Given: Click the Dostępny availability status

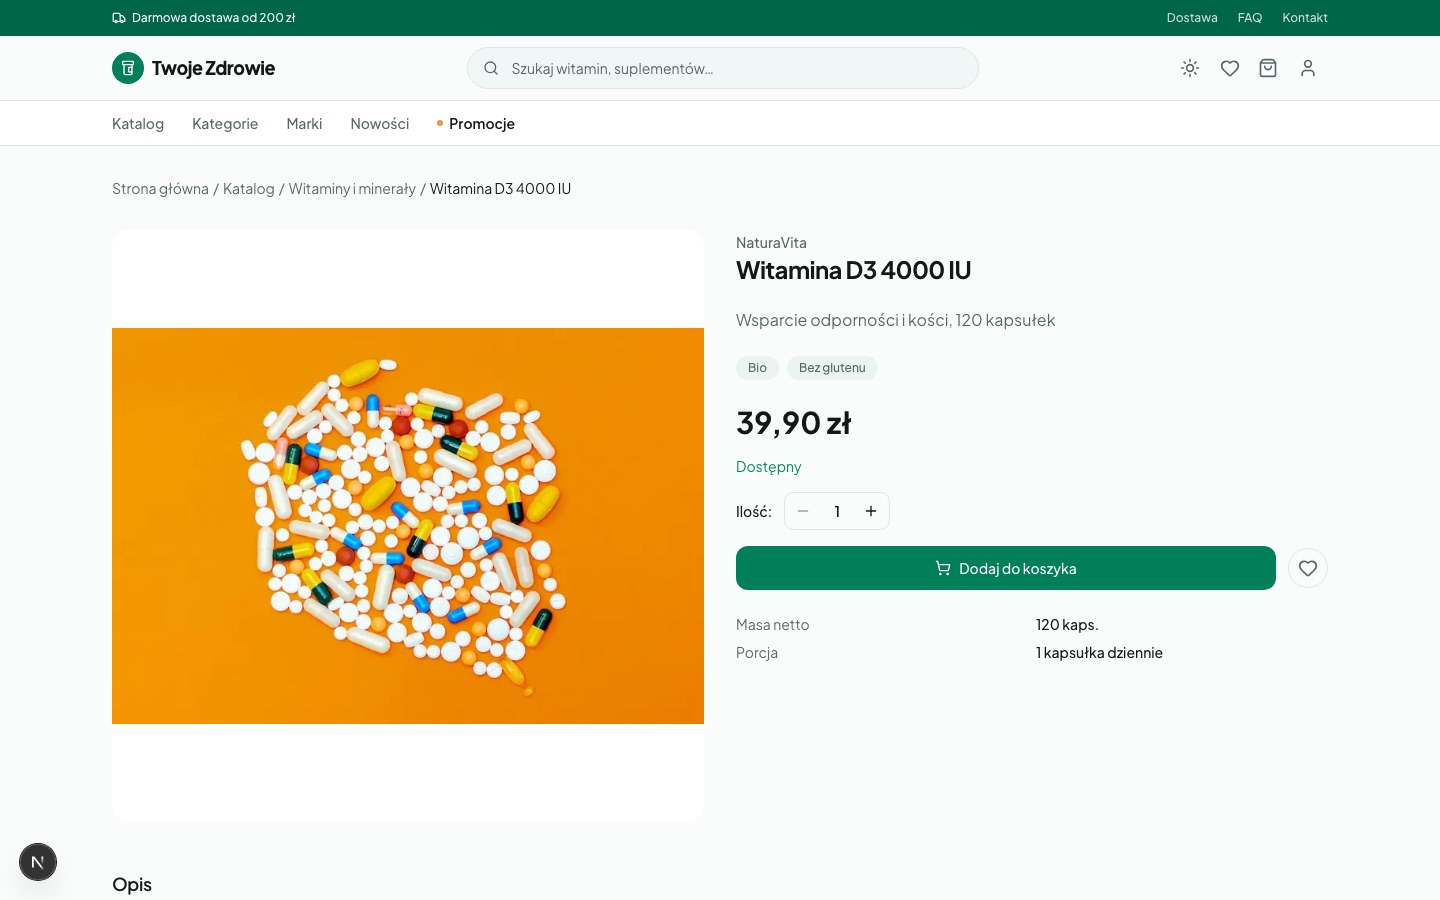Looking at the screenshot, I should pos(769,467).
